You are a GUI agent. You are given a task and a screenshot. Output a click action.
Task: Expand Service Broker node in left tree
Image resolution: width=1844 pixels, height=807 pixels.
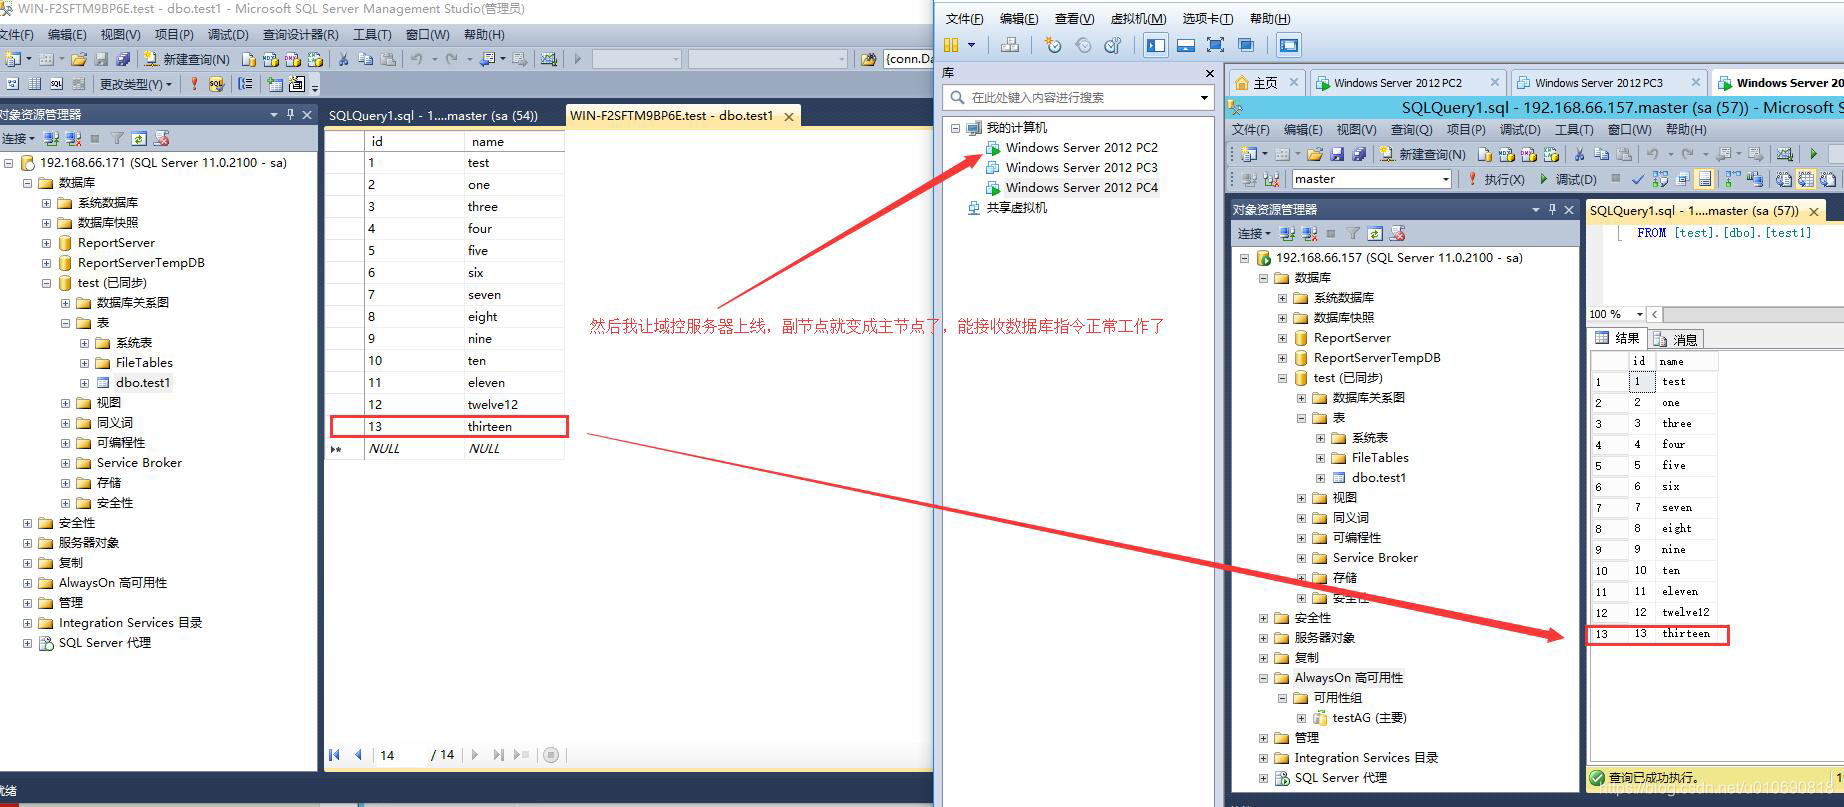pyautogui.click(x=66, y=462)
